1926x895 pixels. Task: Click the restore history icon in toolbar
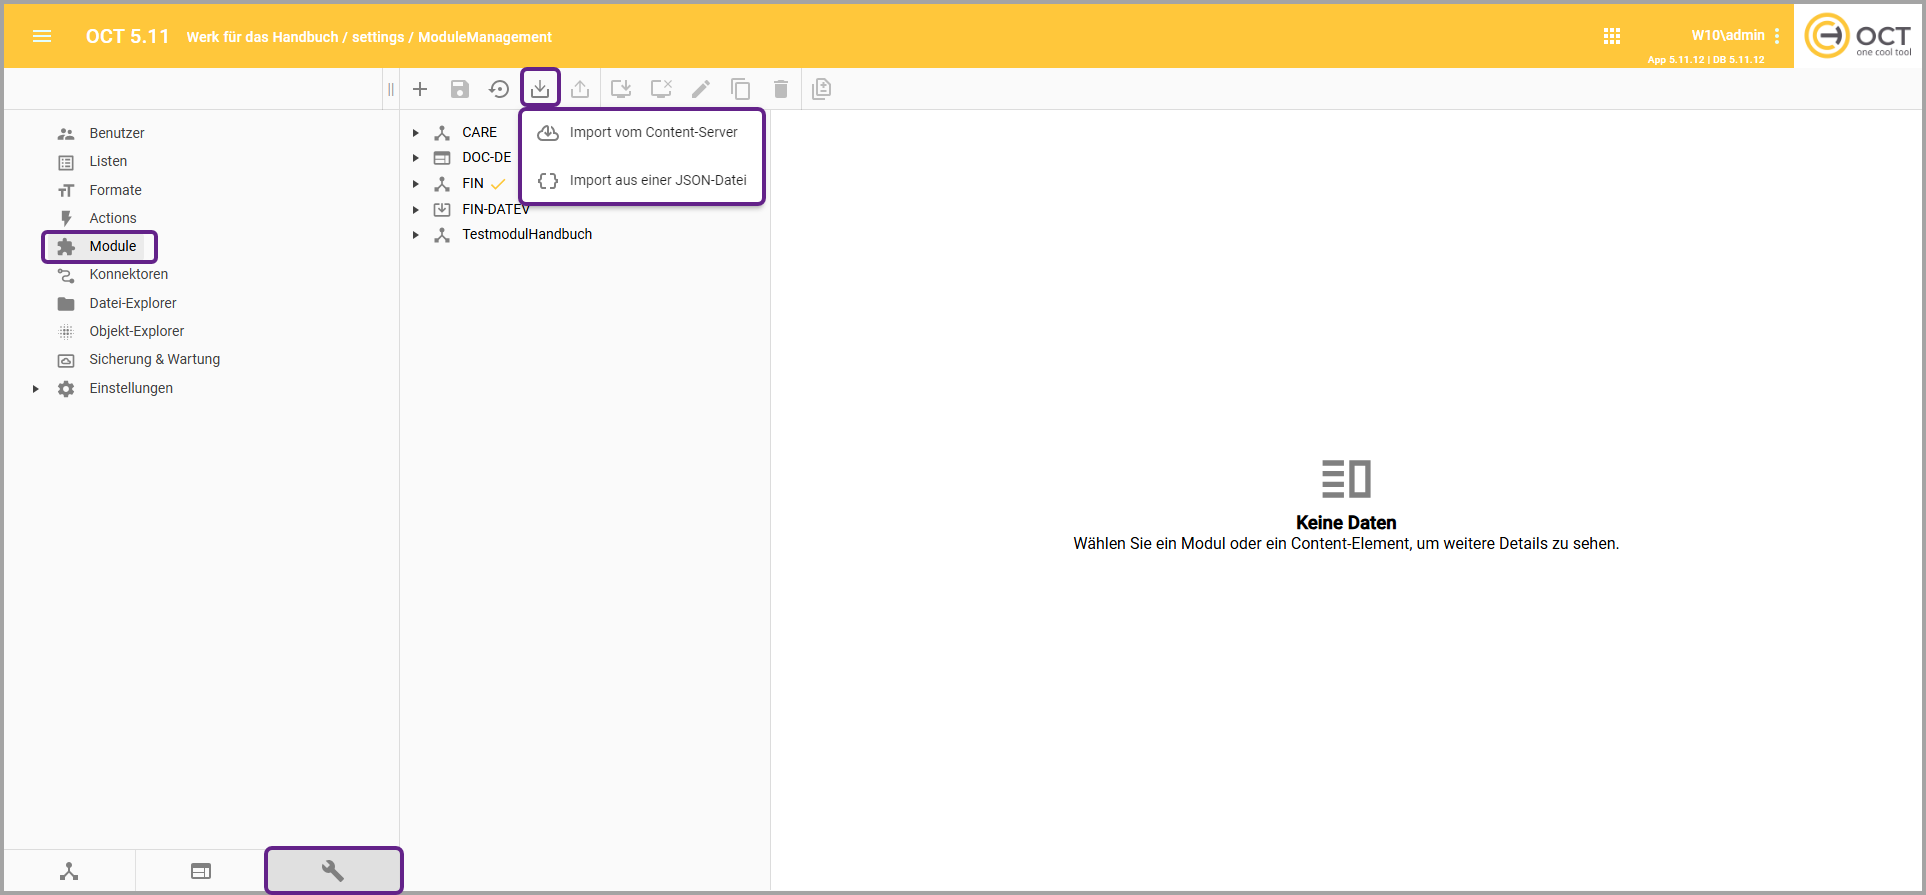499,89
